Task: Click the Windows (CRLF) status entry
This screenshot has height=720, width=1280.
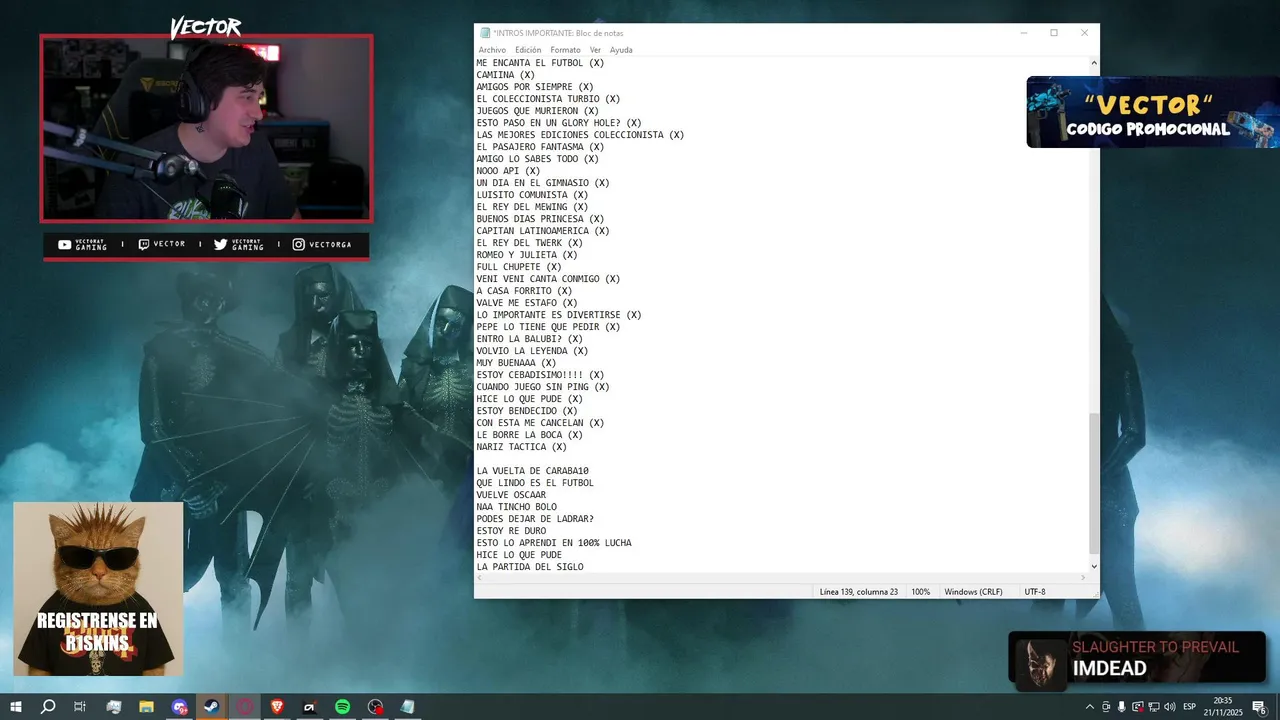Action: 973,592
